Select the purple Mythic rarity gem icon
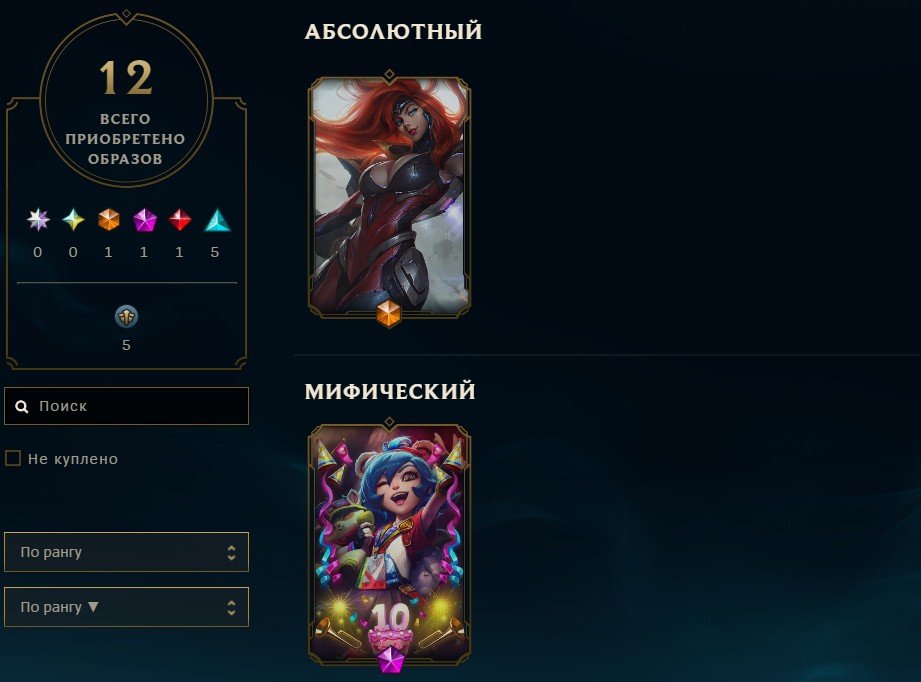Image resolution: width=921 pixels, height=682 pixels. [x=144, y=220]
